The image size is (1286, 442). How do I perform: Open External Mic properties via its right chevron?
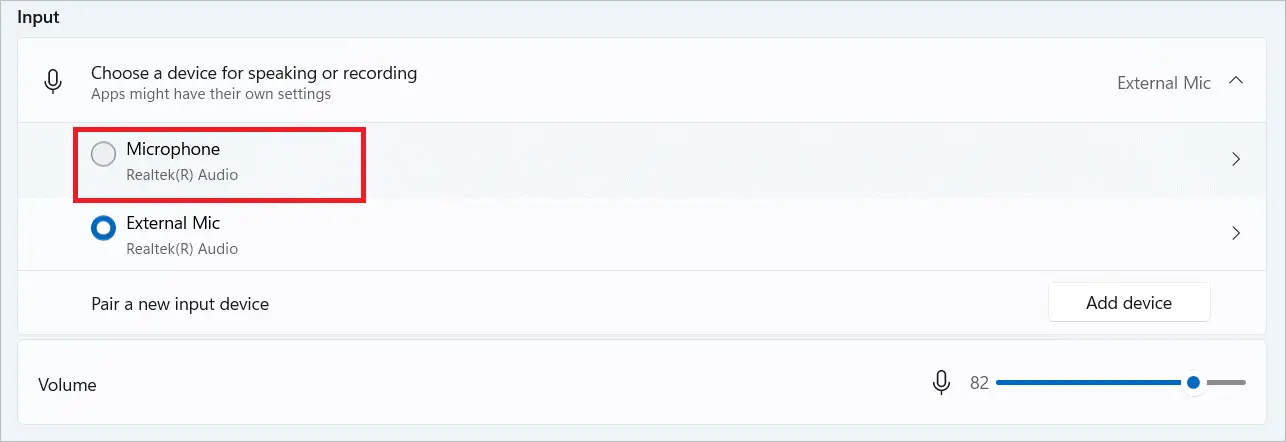click(x=1236, y=233)
